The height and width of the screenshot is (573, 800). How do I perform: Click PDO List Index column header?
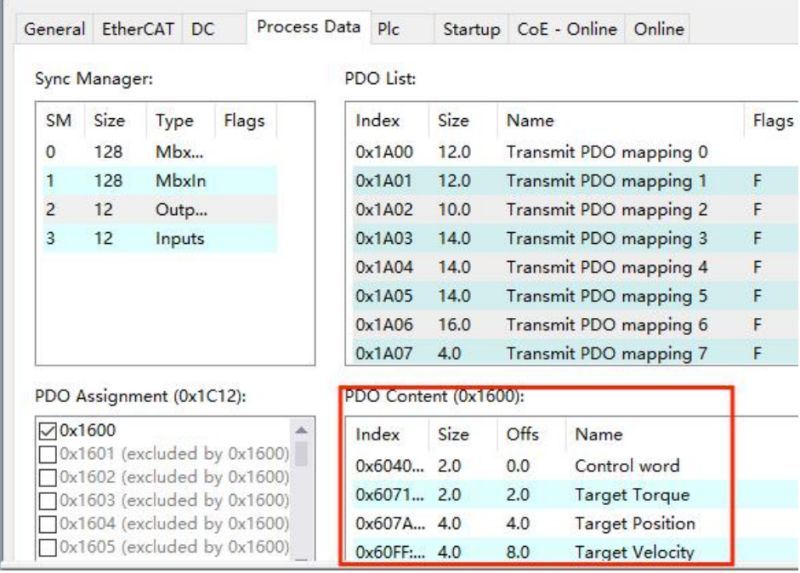[388, 120]
